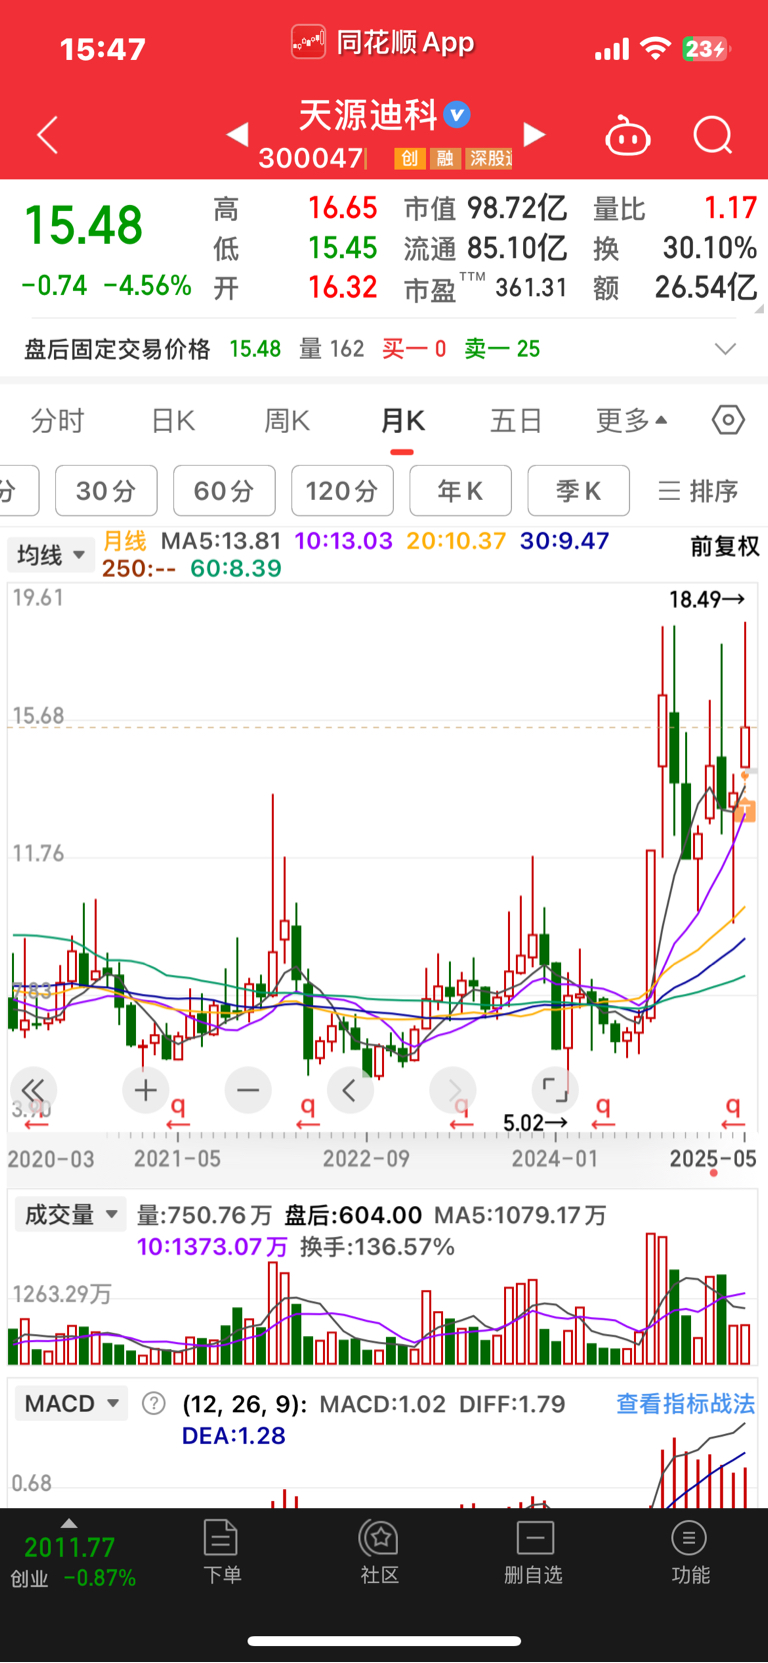Open the search magnifier icon
Viewport: 768px width, 1663px height.
(713, 135)
